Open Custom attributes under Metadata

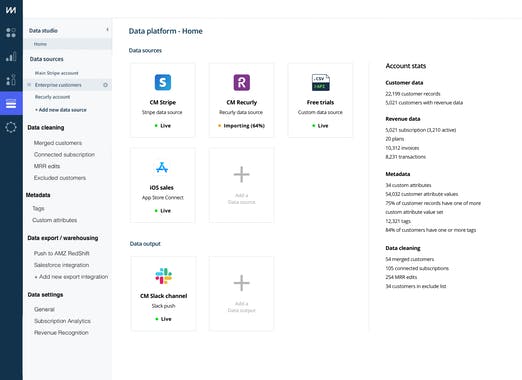pyautogui.click(x=55, y=220)
